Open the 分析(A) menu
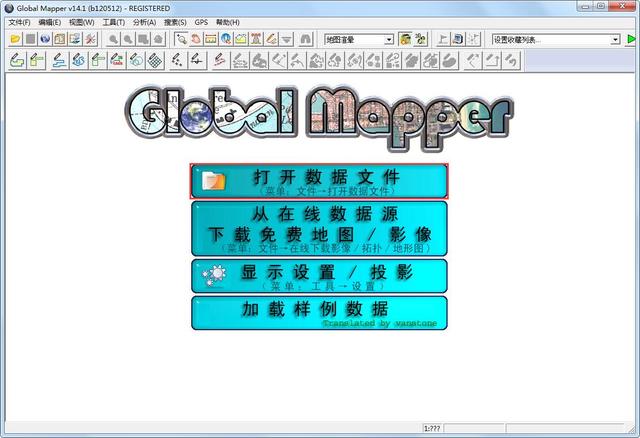 [144, 22]
